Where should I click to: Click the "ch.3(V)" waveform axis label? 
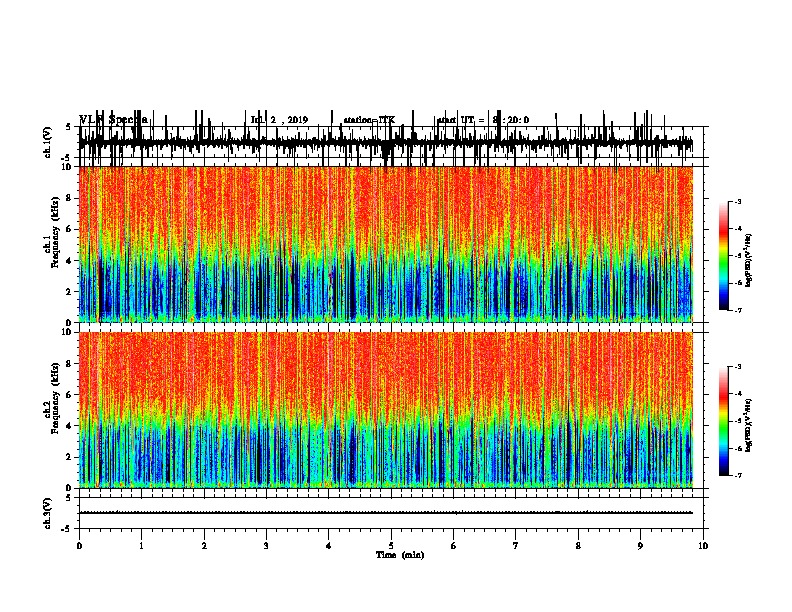tap(48, 514)
